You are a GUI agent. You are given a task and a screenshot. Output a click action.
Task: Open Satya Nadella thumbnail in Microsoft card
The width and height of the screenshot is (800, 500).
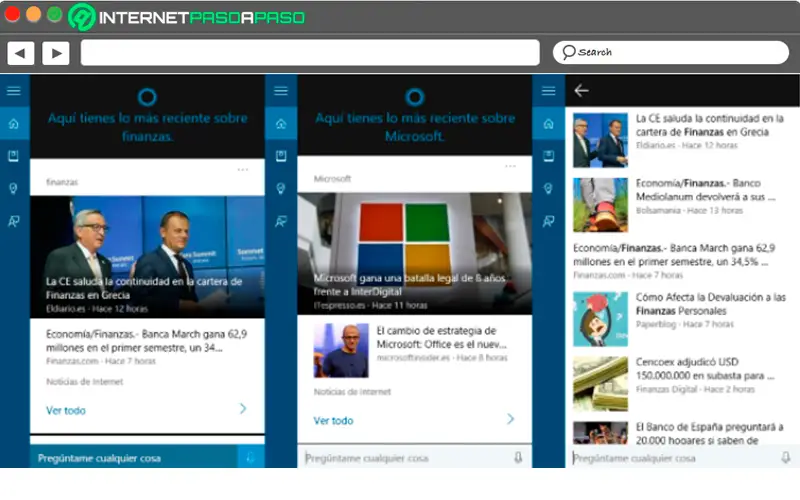tap(341, 351)
